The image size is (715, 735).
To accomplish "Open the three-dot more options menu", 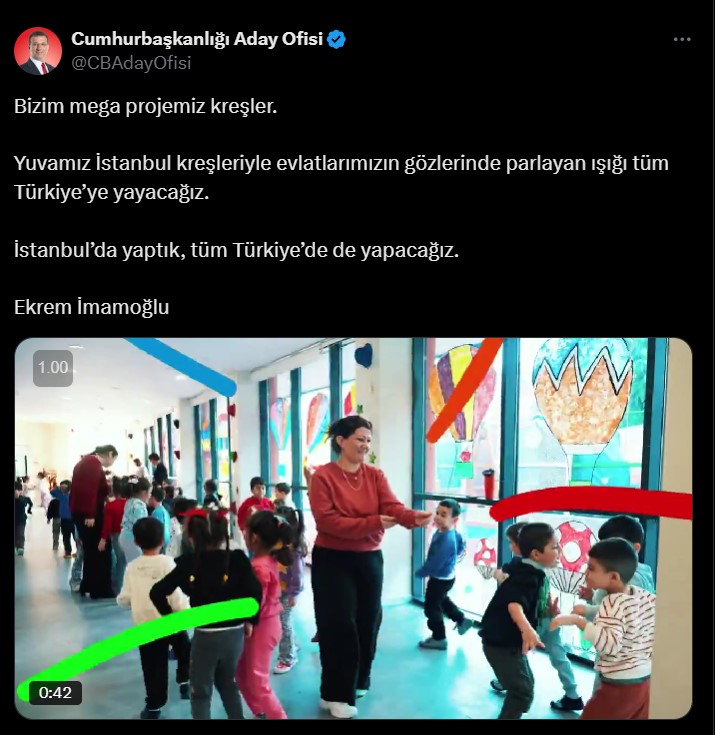I will [x=682, y=39].
